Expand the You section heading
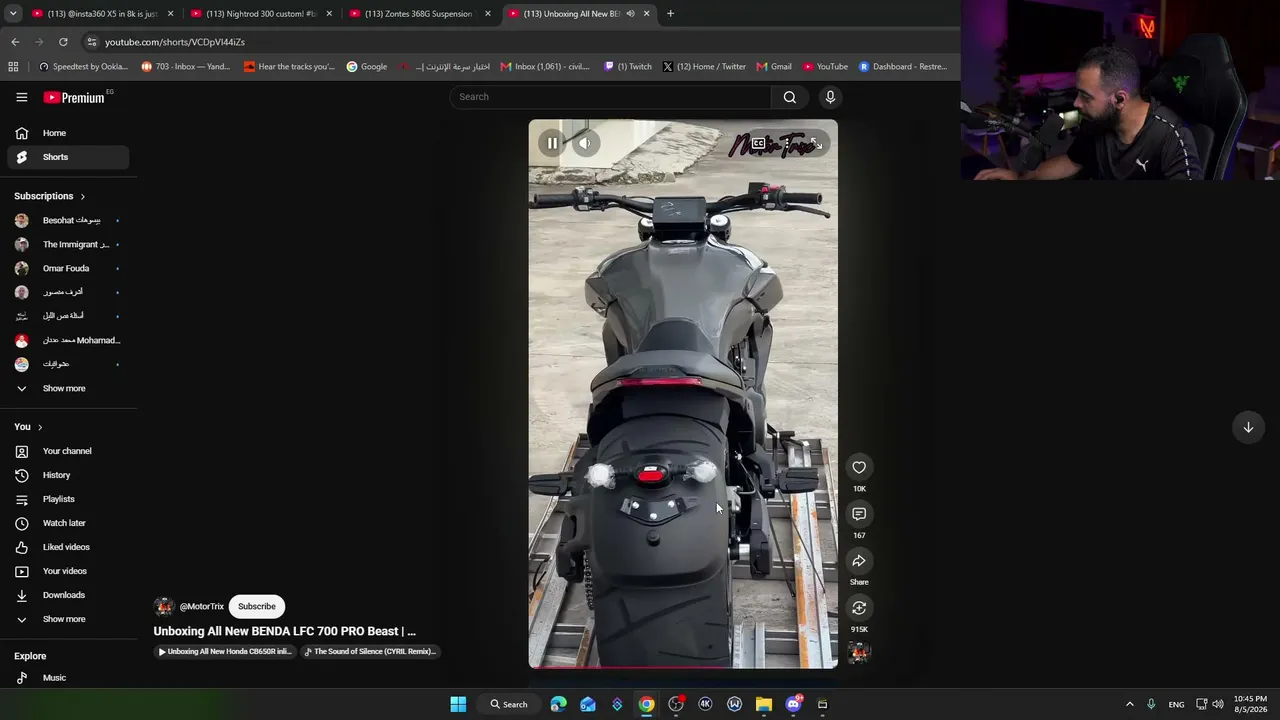The width and height of the screenshot is (1280, 720). pyautogui.click(x=28, y=427)
